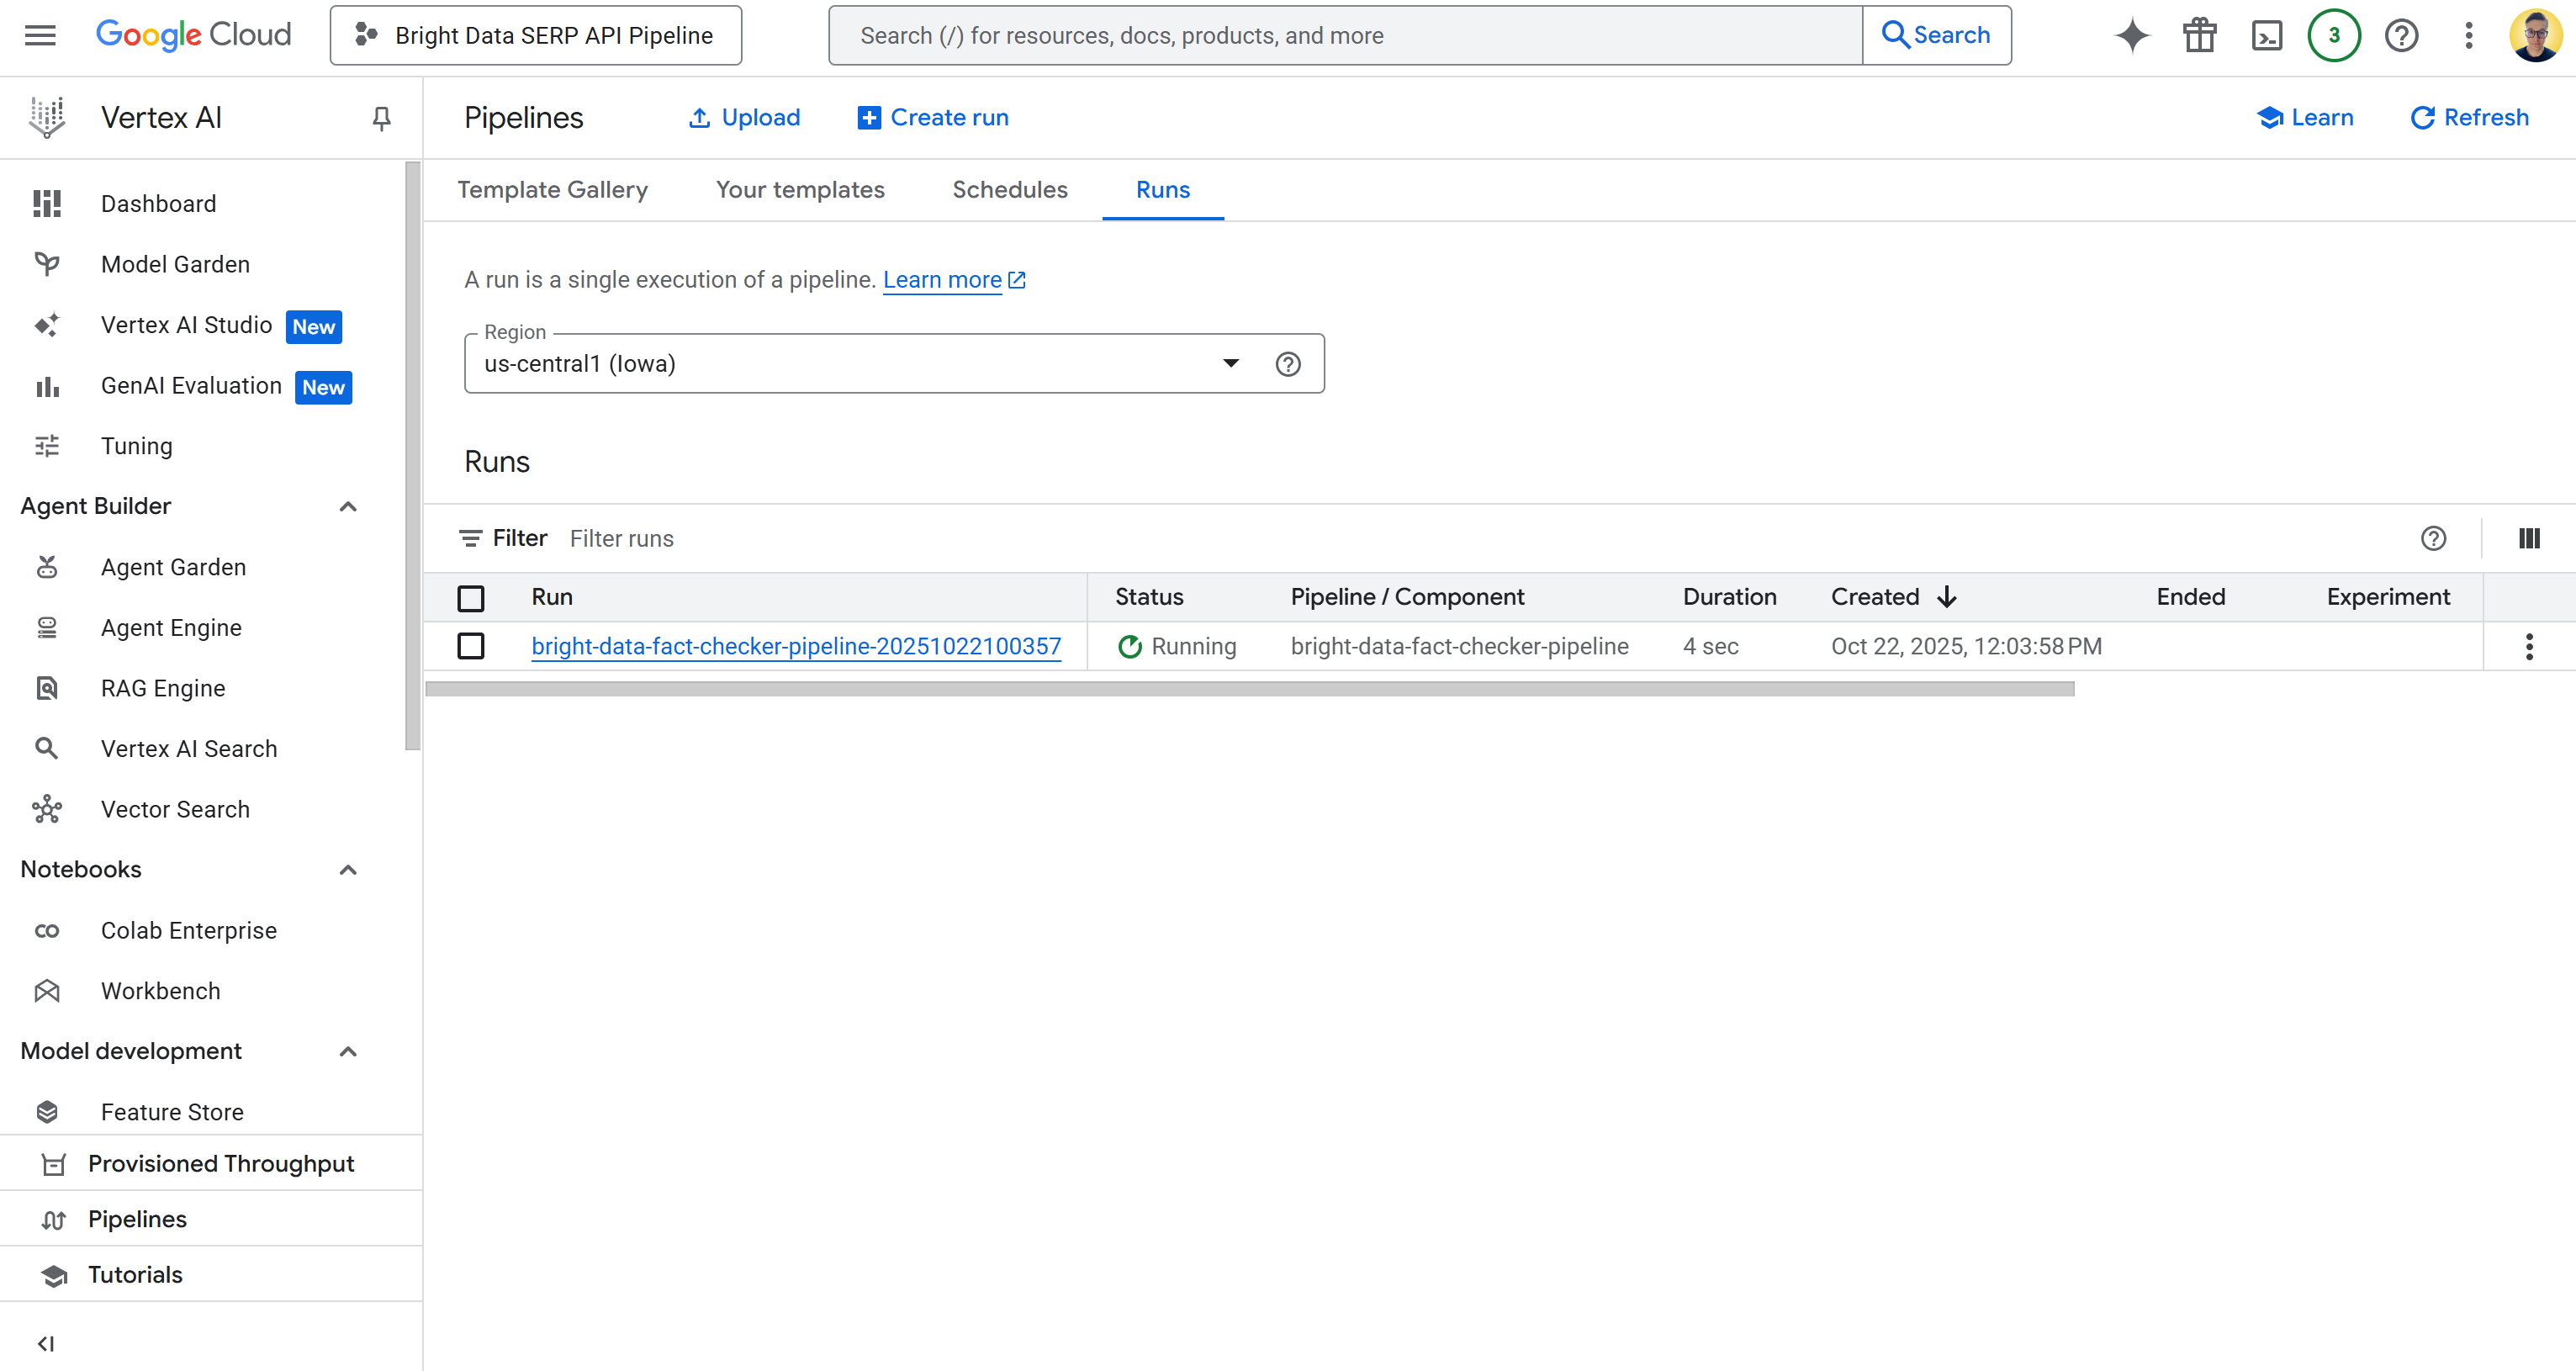The height and width of the screenshot is (1371, 2576).
Task: Open Model Garden from the sidebar
Action: tap(175, 264)
